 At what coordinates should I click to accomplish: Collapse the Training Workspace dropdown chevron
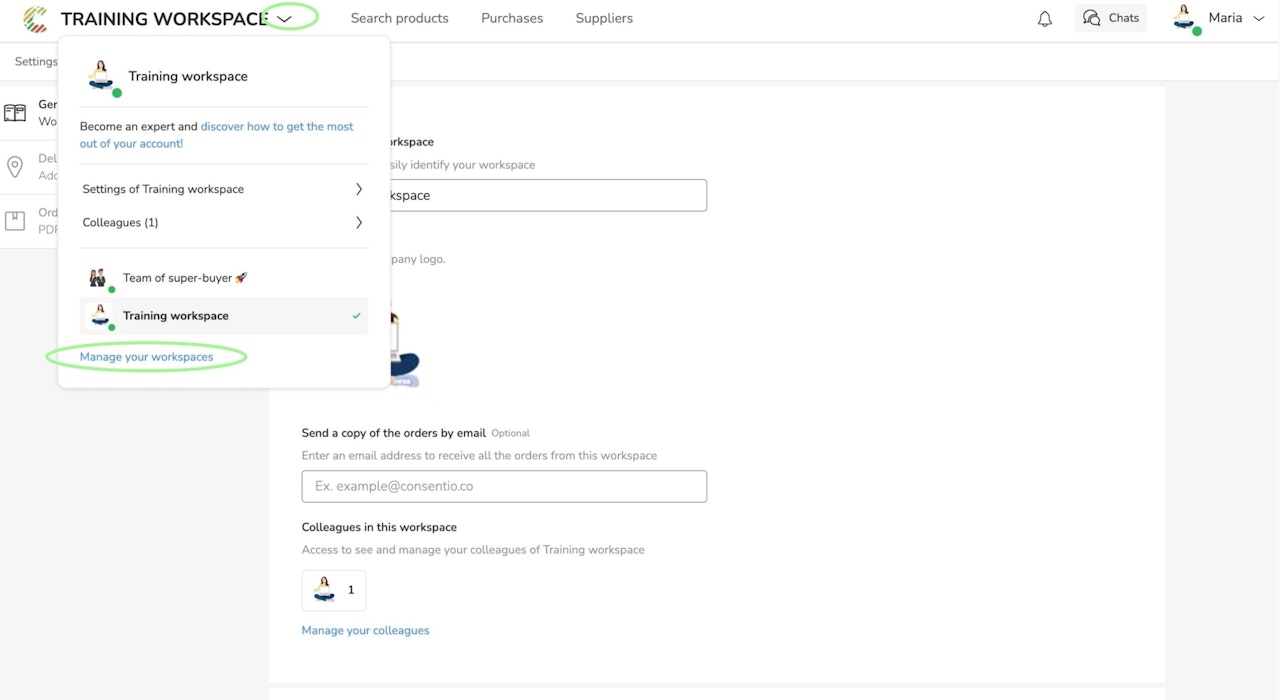tap(285, 18)
